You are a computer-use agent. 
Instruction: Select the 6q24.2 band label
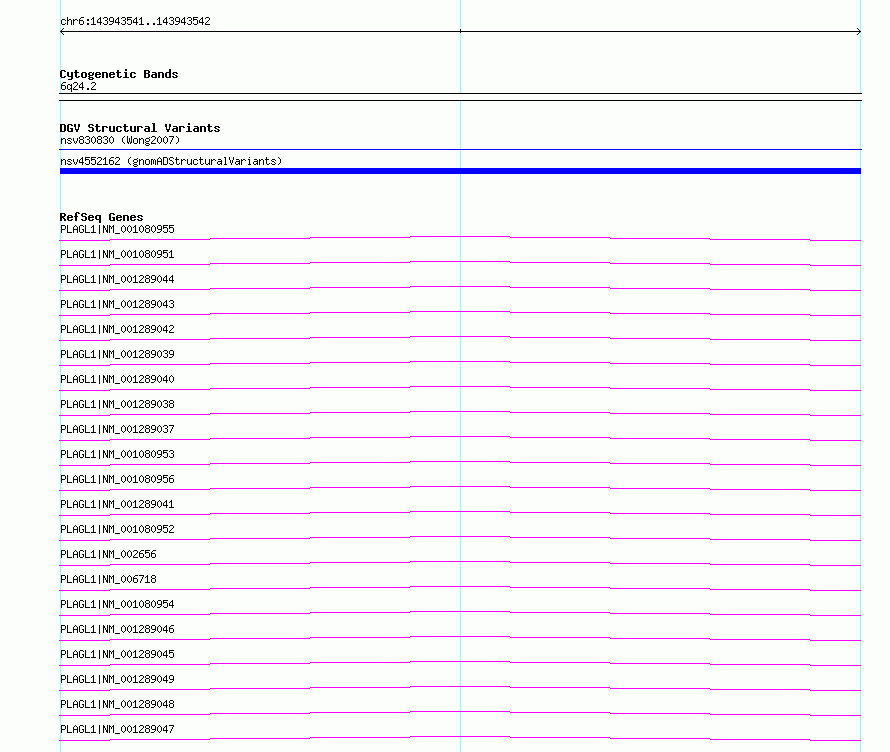(78, 86)
